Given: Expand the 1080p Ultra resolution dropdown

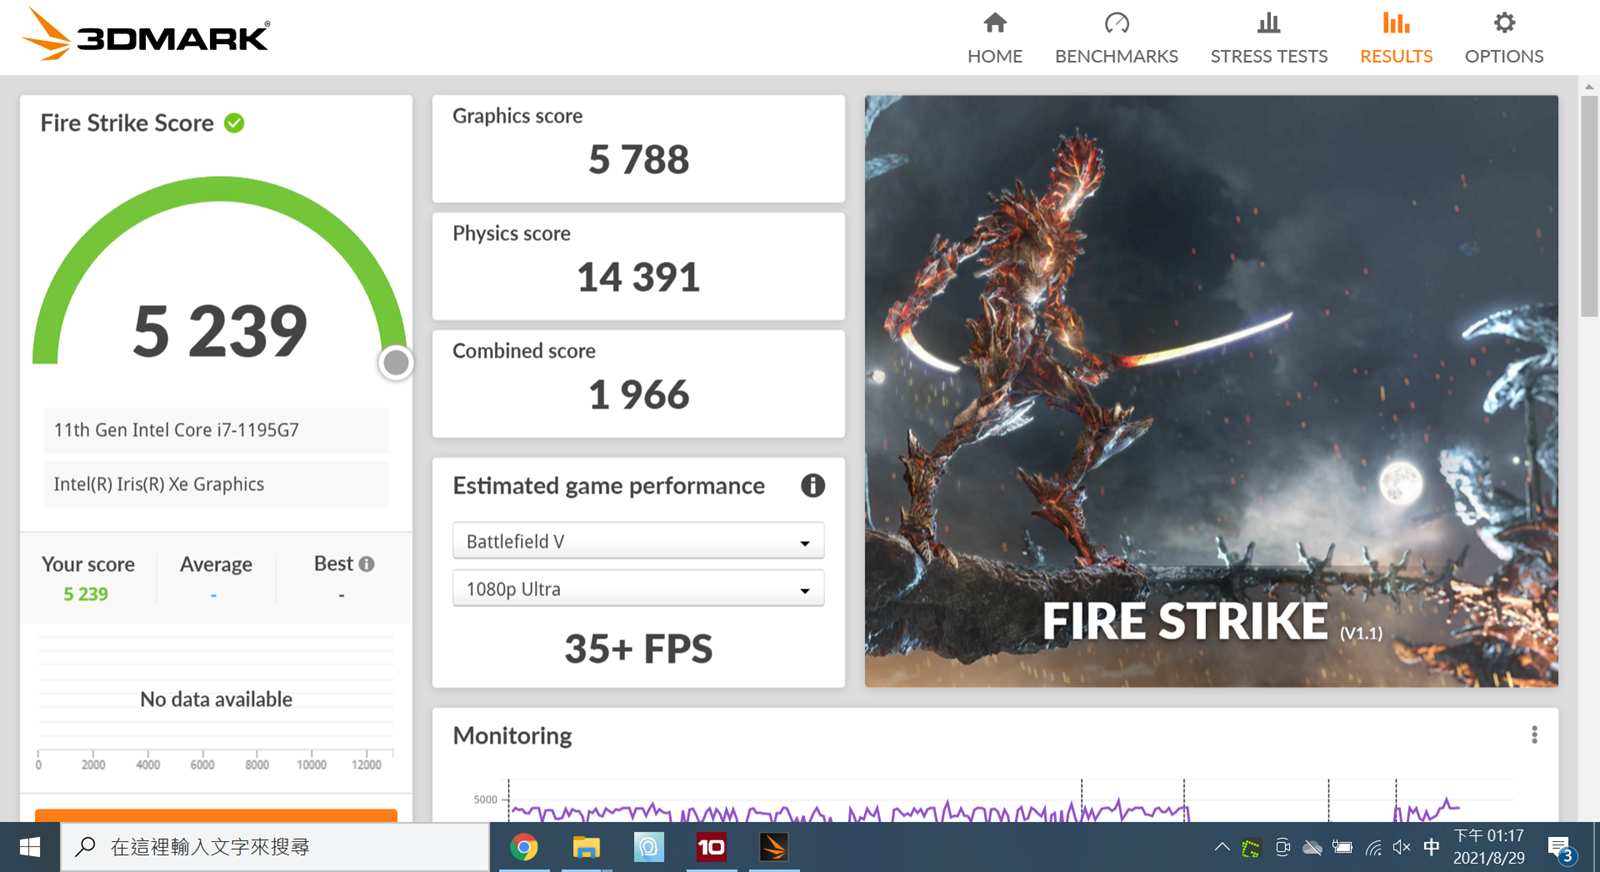Looking at the screenshot, I should [638, 589].
